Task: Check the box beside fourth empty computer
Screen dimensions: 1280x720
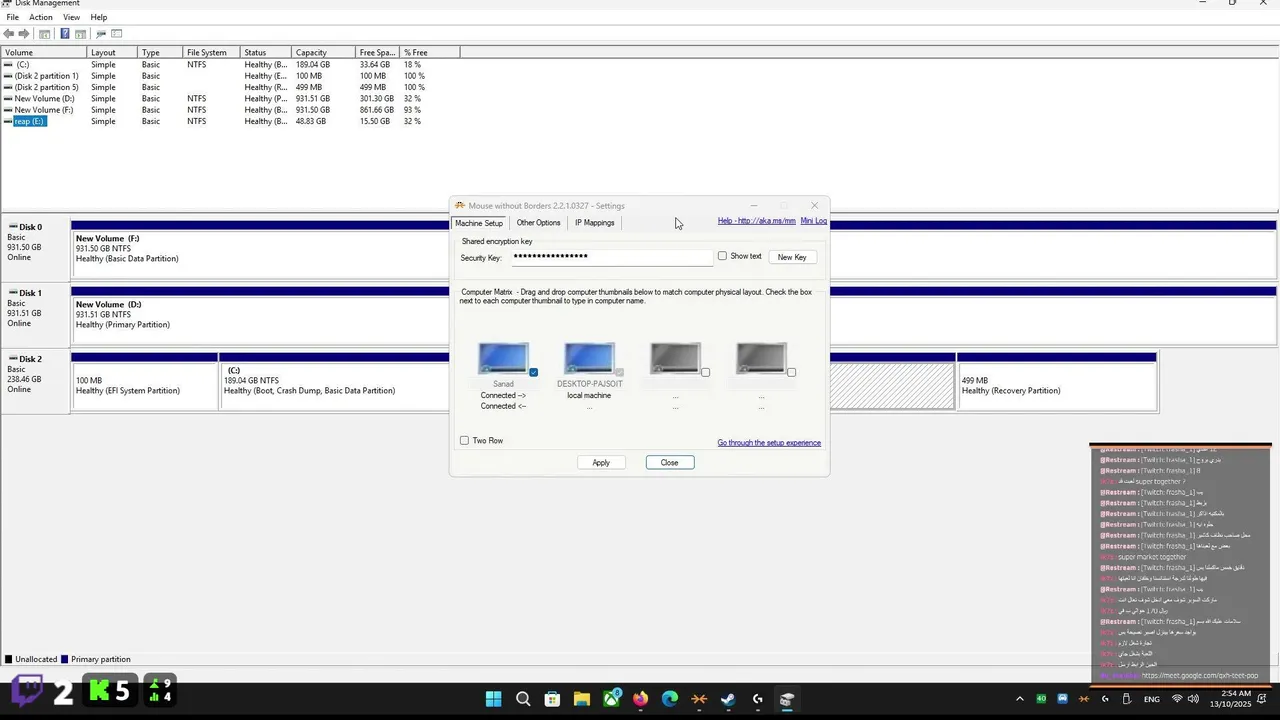Action: (x=791, y=372)
